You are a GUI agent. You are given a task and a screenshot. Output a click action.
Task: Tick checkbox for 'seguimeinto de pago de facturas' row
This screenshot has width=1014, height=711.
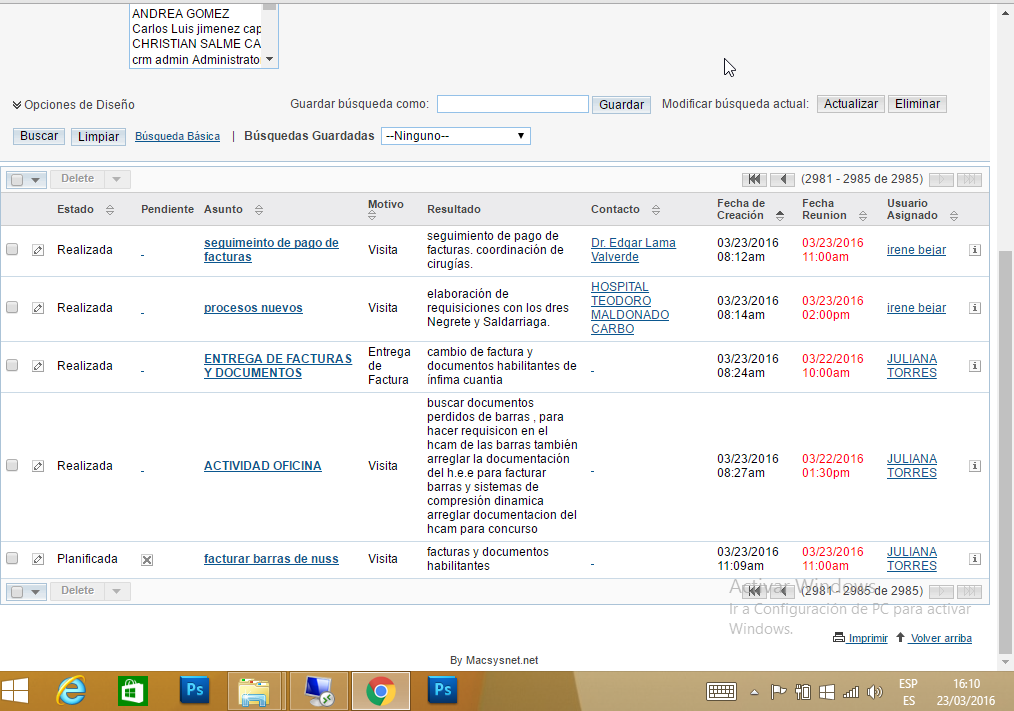click(x=12, y=250)
